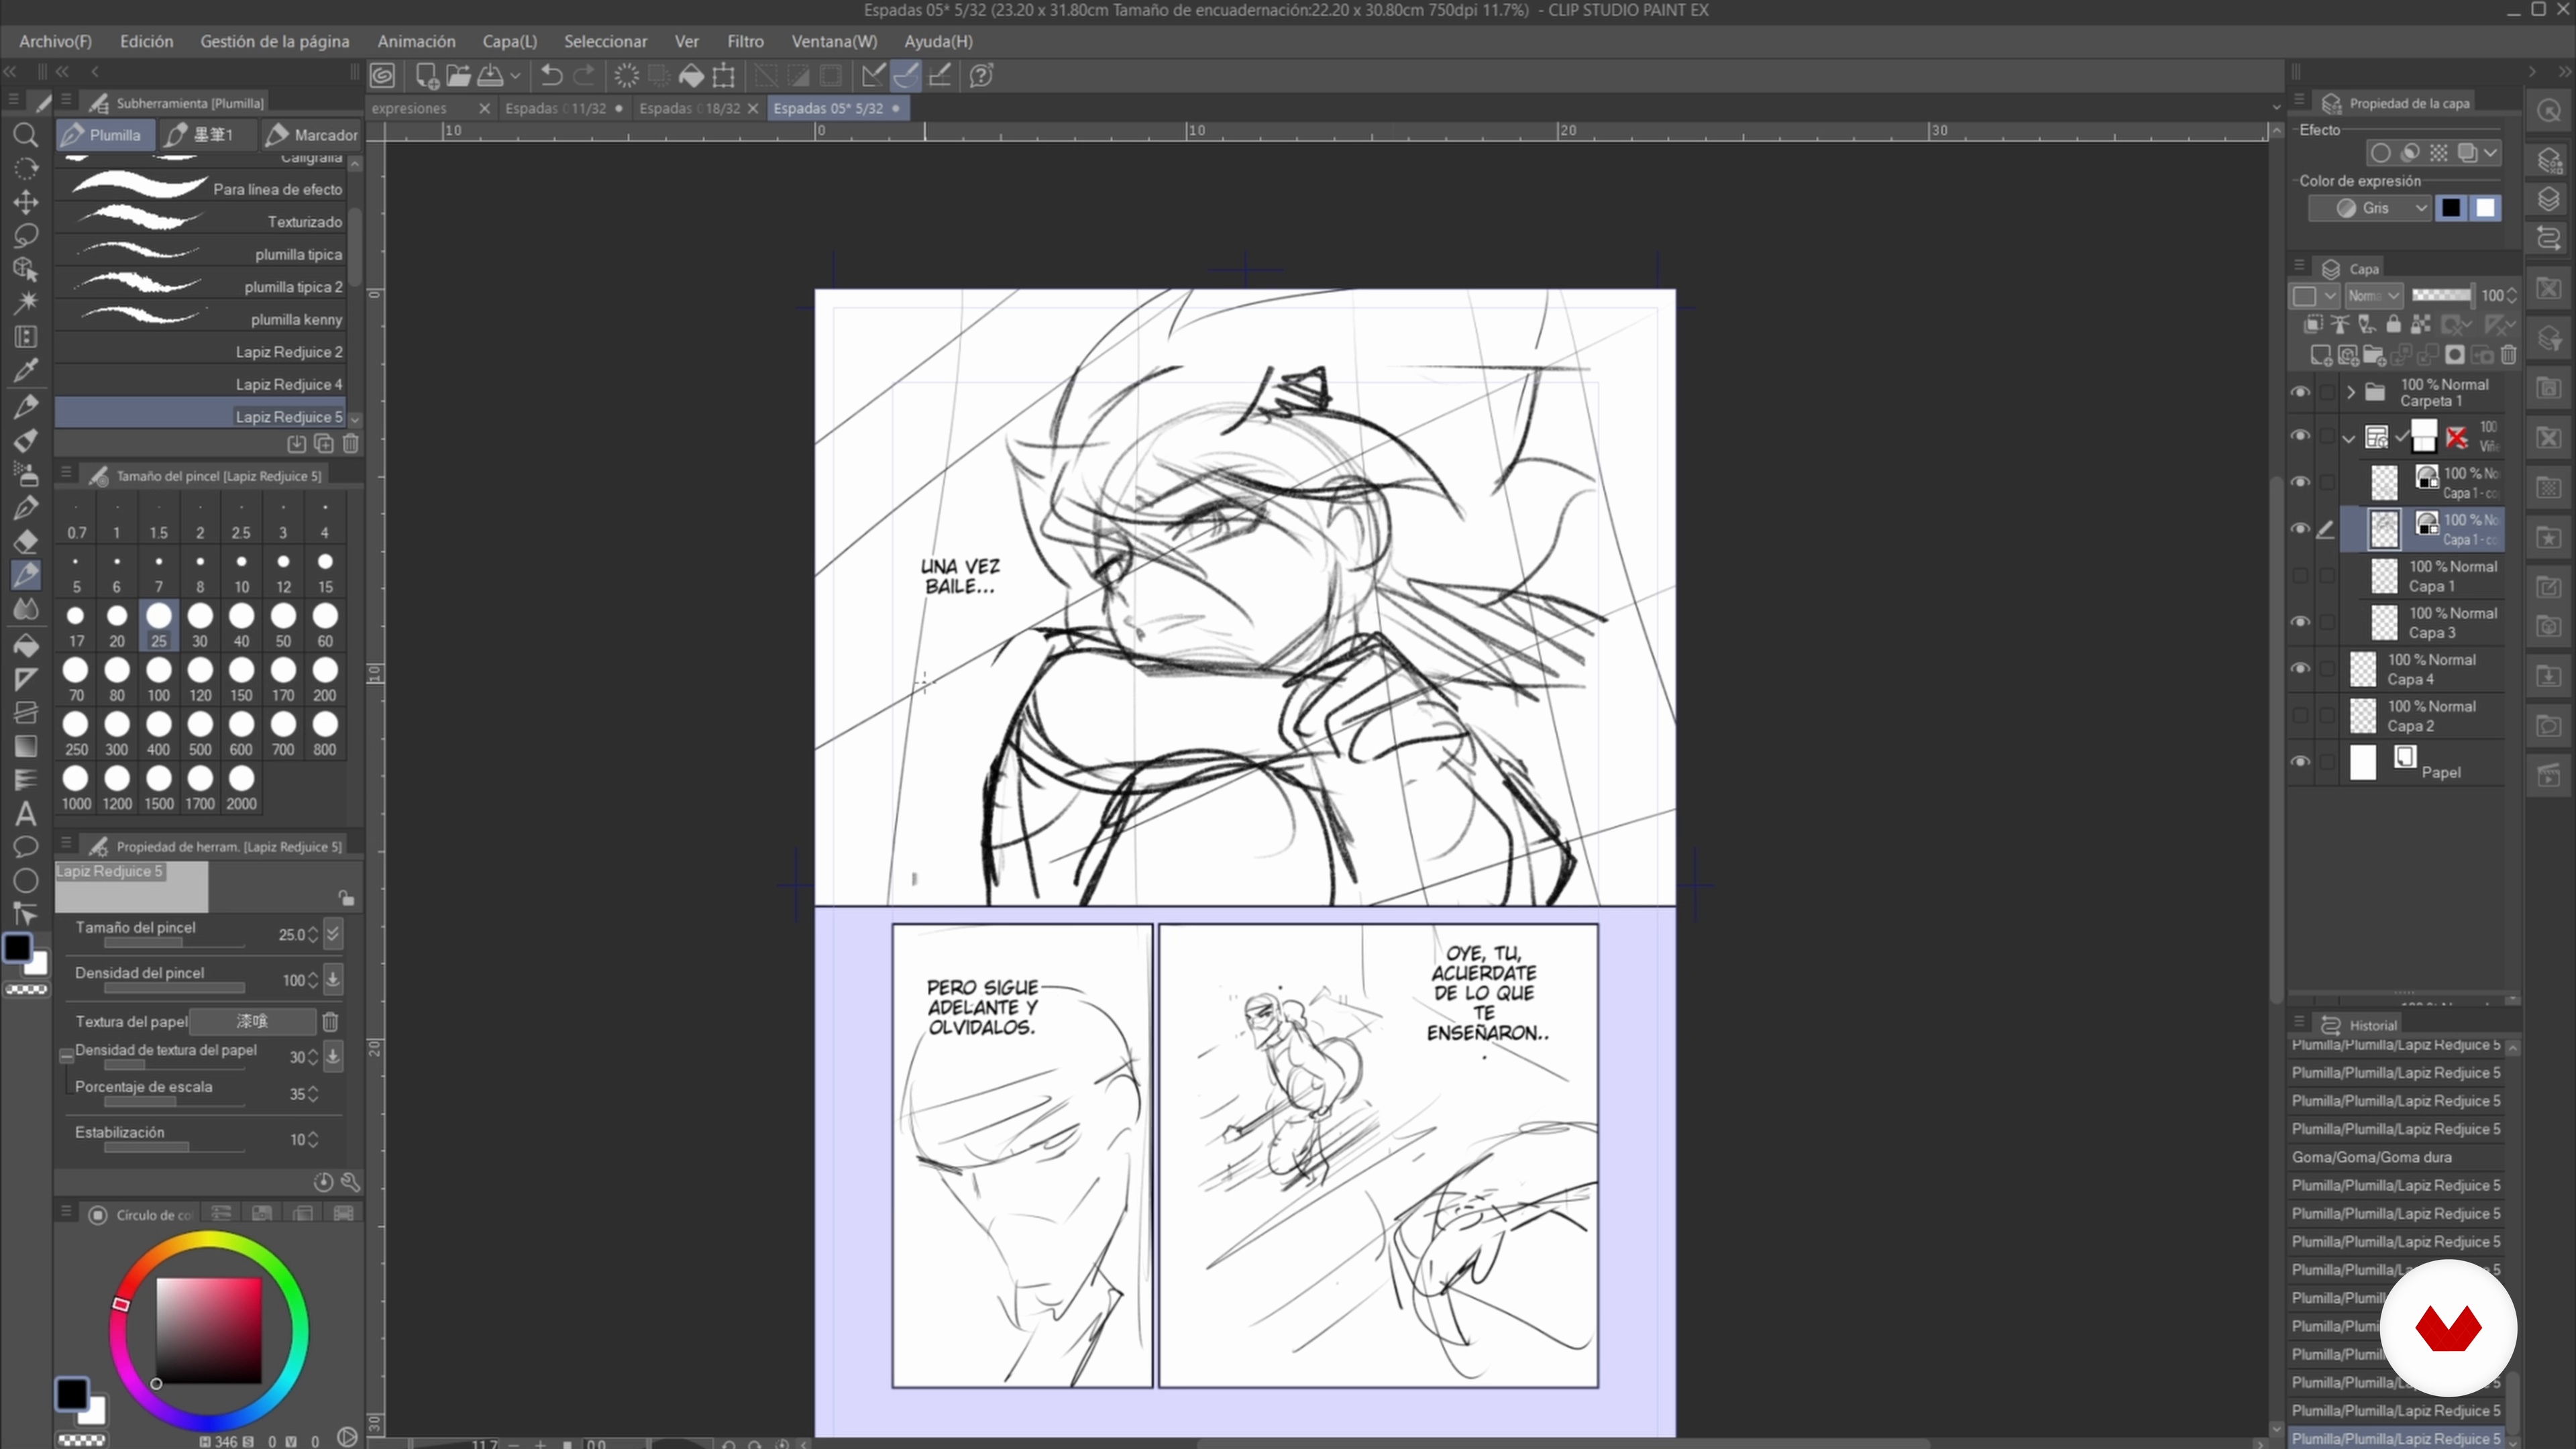Switch to the Espadas 18/32 tab
The image size is (2576, 1449).
689,108
